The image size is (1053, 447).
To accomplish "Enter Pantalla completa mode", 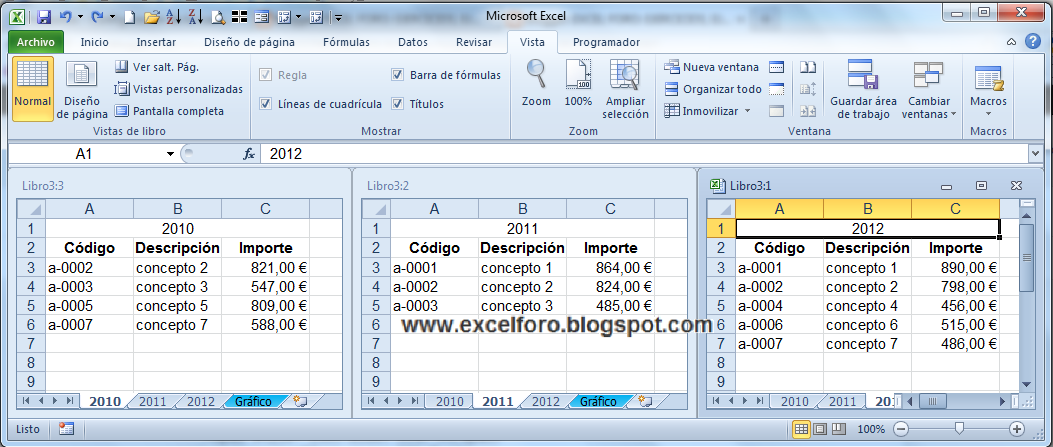I will (x=169, y=111).
